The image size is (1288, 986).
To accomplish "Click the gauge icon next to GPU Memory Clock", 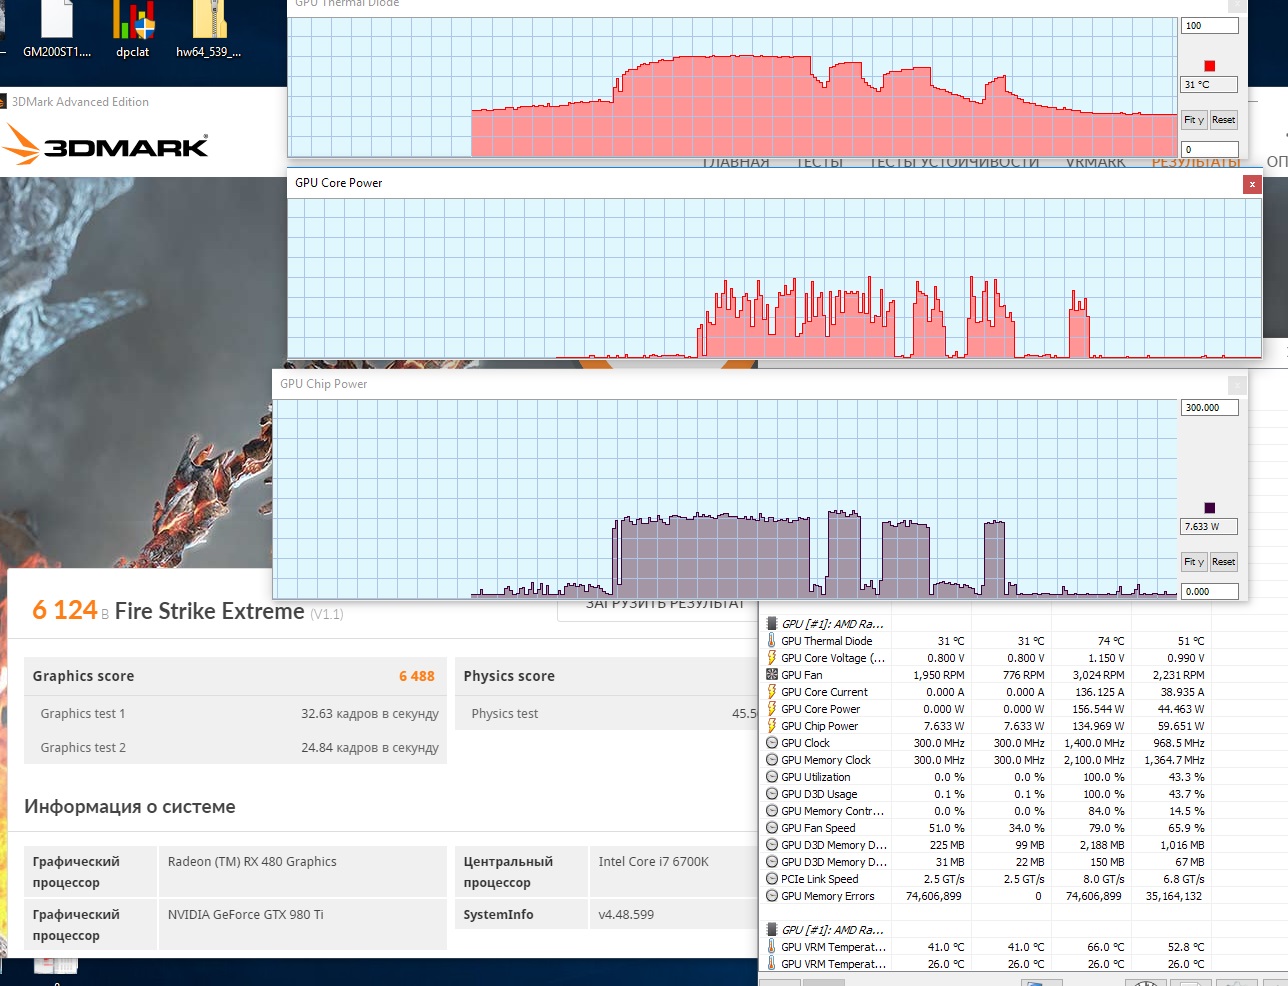I will pyautogui.click(x=771, y=760).
